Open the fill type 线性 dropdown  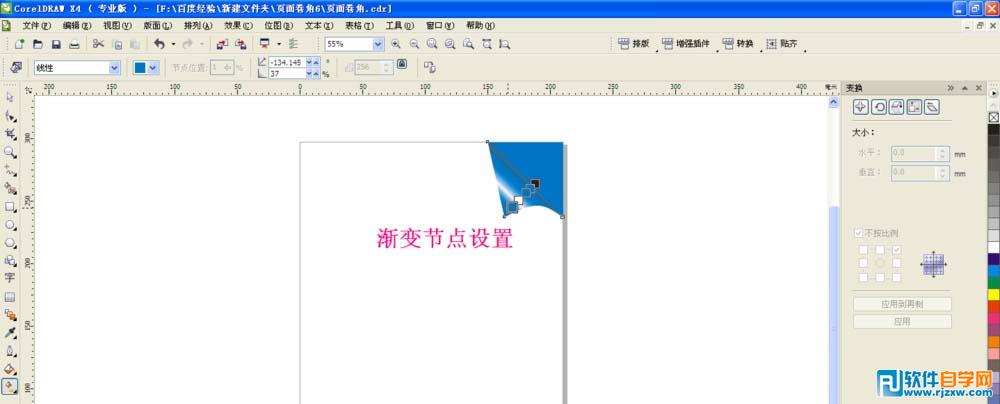coord(114,68)
